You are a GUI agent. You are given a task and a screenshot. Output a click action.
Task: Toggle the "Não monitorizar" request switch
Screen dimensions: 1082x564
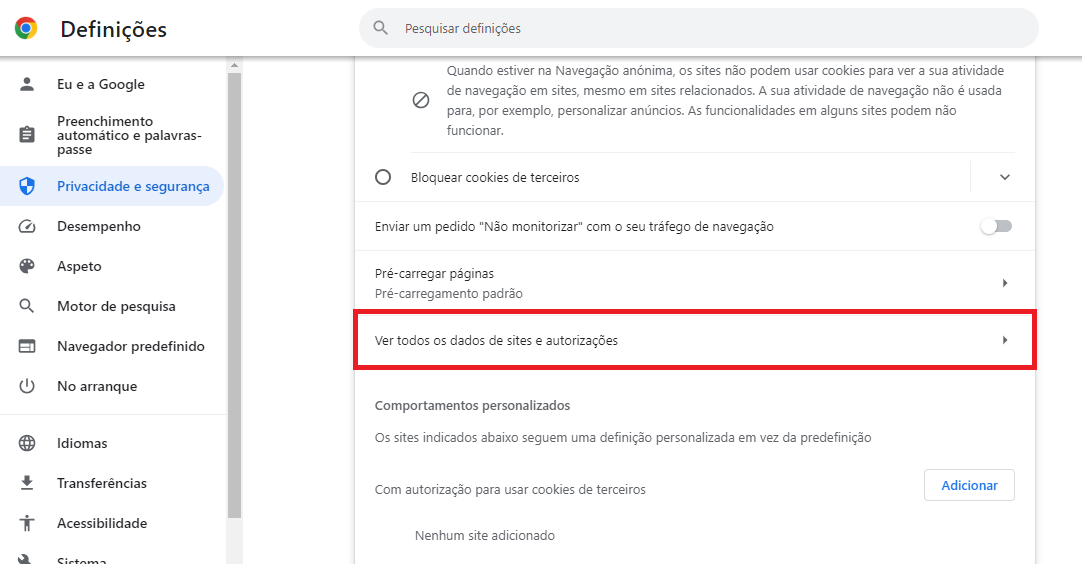click(996, 226)
